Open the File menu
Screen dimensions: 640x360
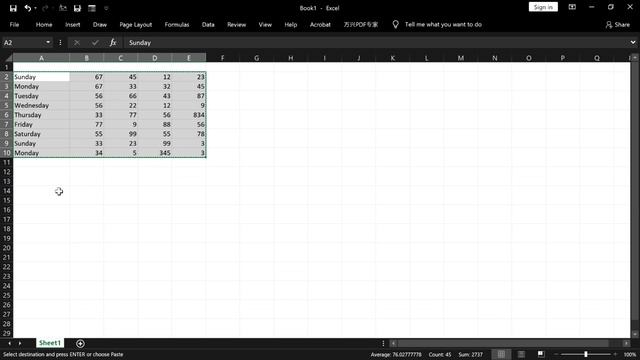[14, 24]
